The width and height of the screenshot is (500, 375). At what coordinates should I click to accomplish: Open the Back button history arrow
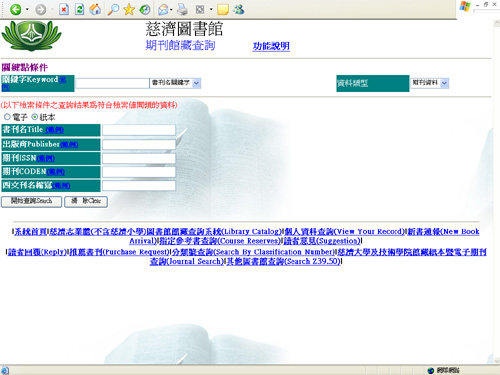coord(27,9)
